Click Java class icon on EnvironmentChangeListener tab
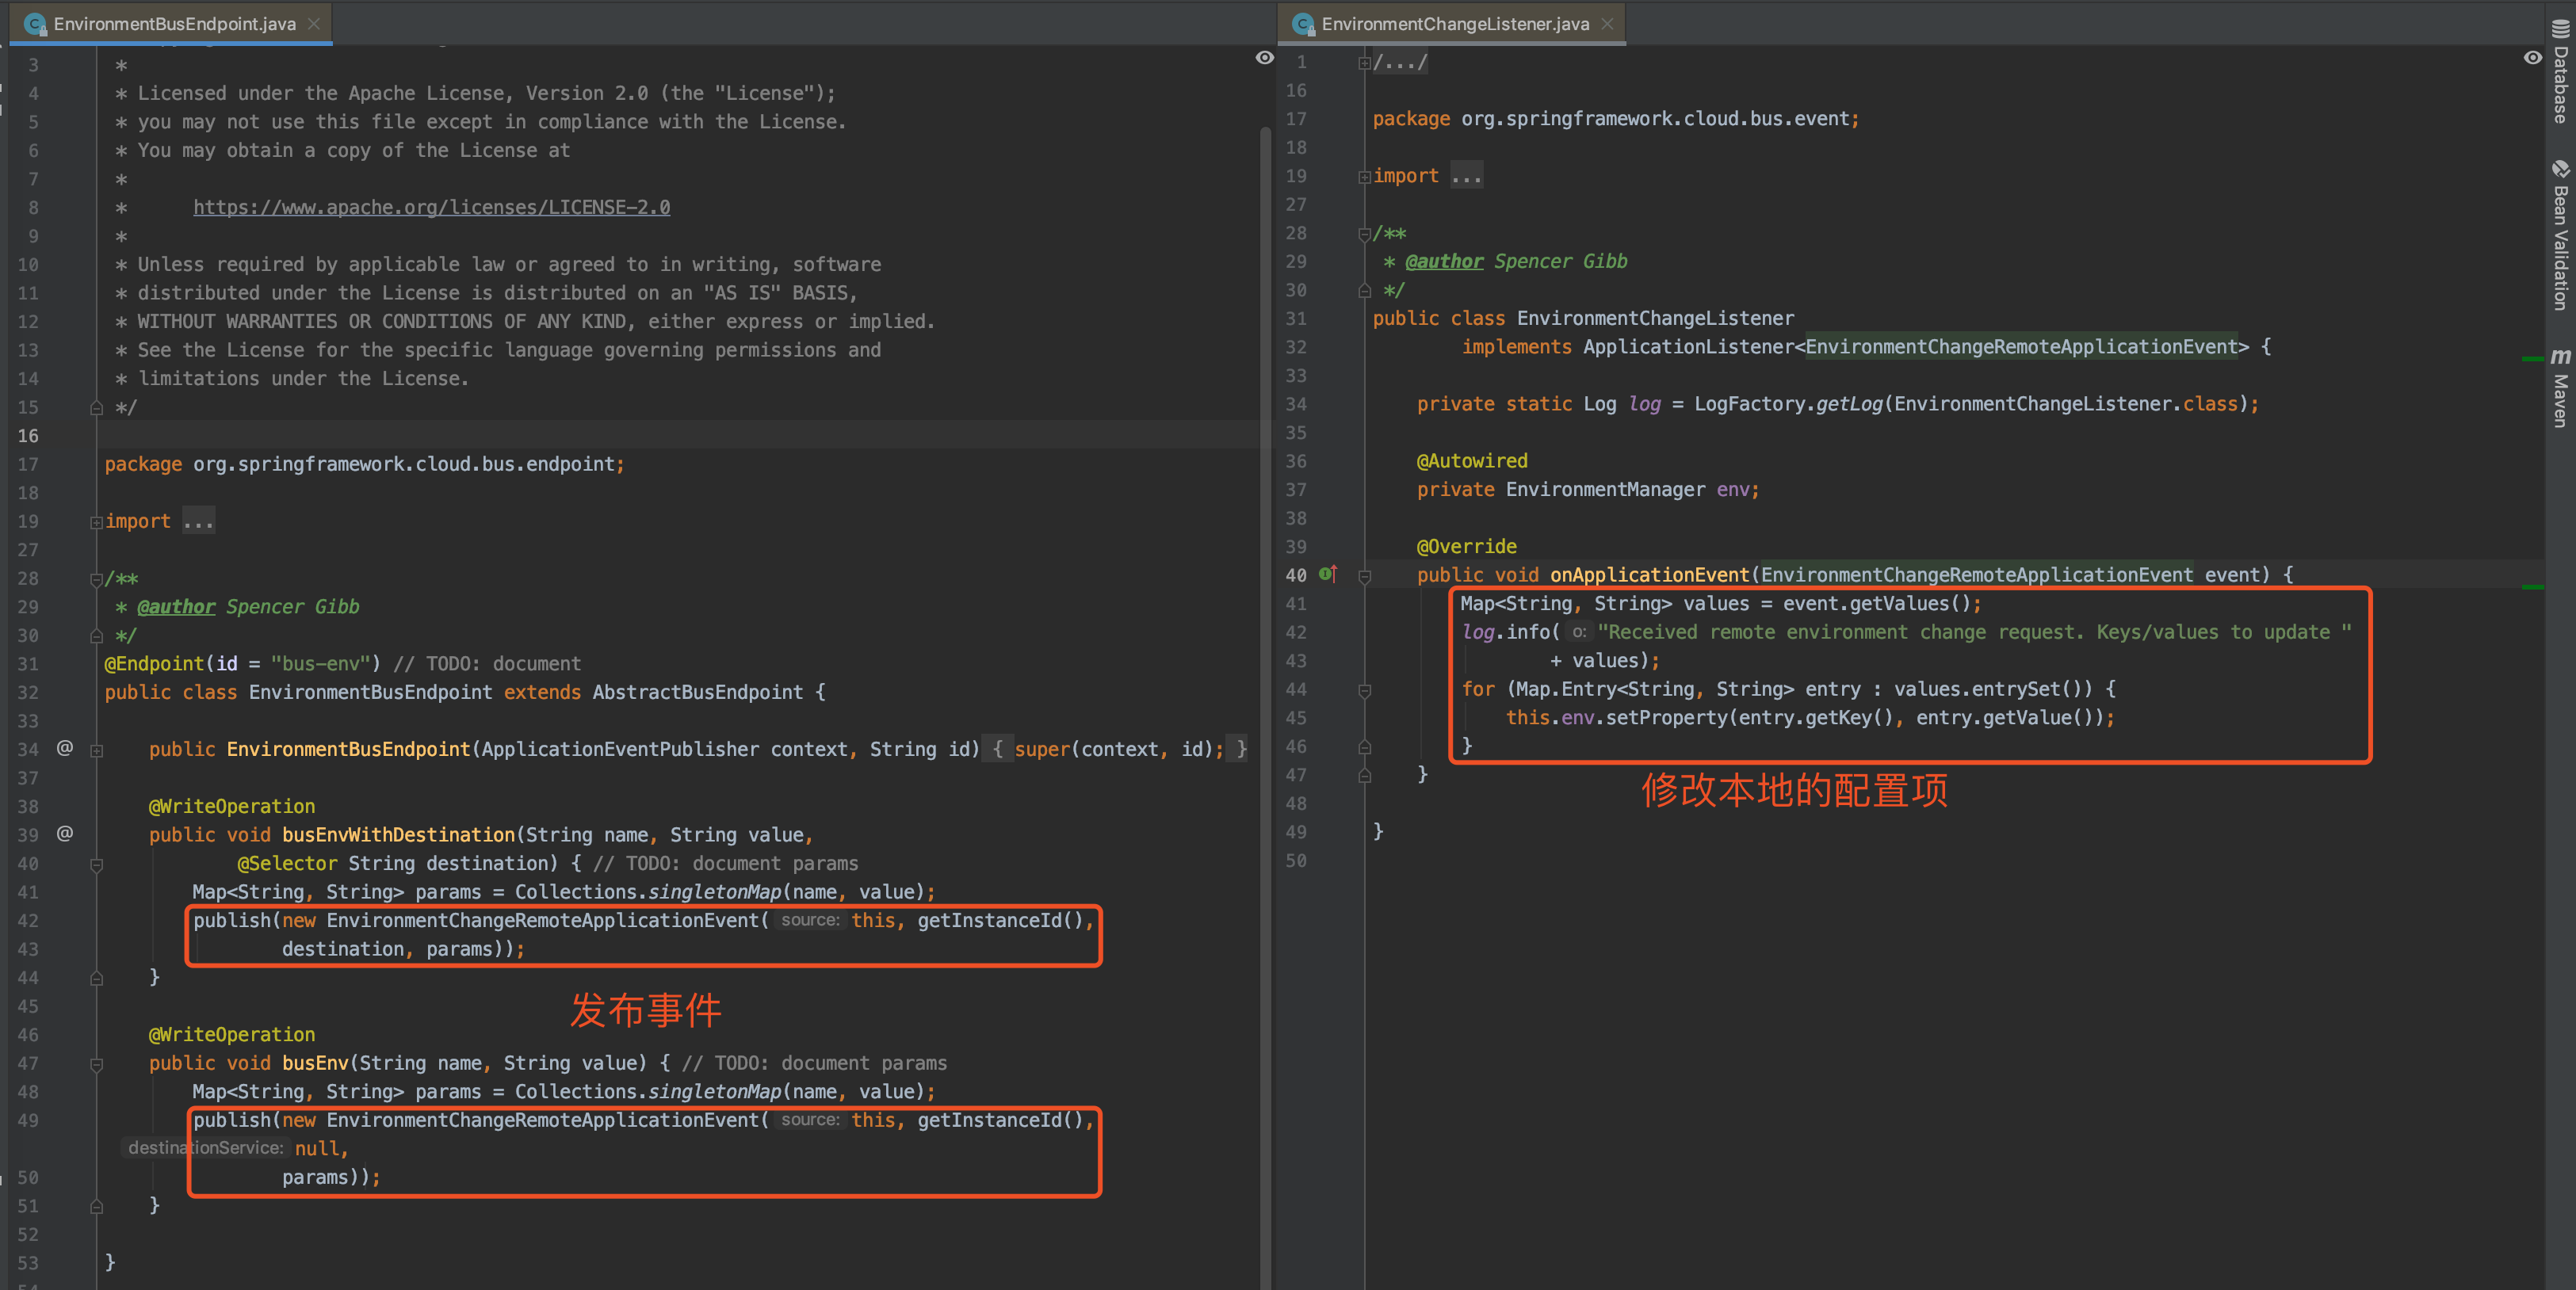2576x1290 pixels. pyautogui.click(x=1303, y=24)
